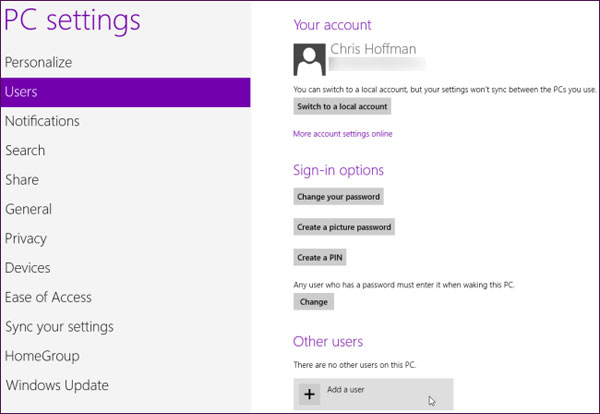This screenshot has height=414, width=600.
Task: Click Create a picture password button
Action: [x=344, y=227]
